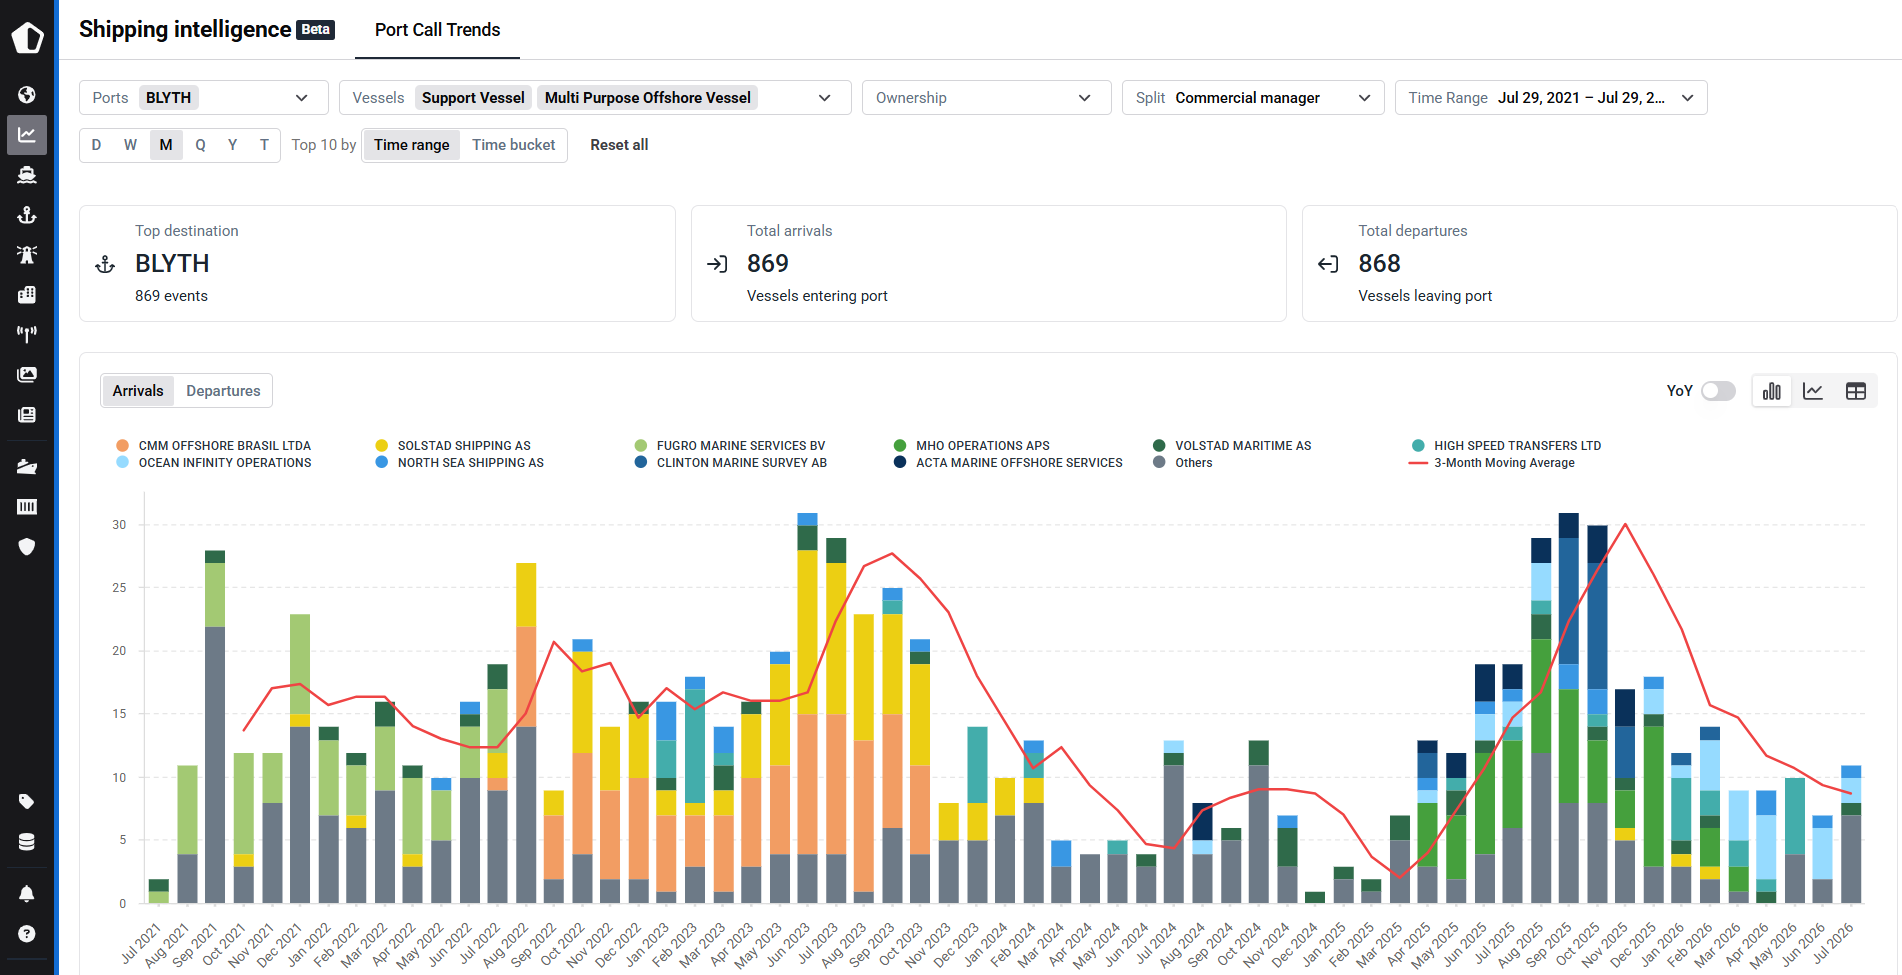Image resolution: width=1902 pixels, height=975 pixels.
Task: Open the tag icon in sidebar
Action: (27, 801)
